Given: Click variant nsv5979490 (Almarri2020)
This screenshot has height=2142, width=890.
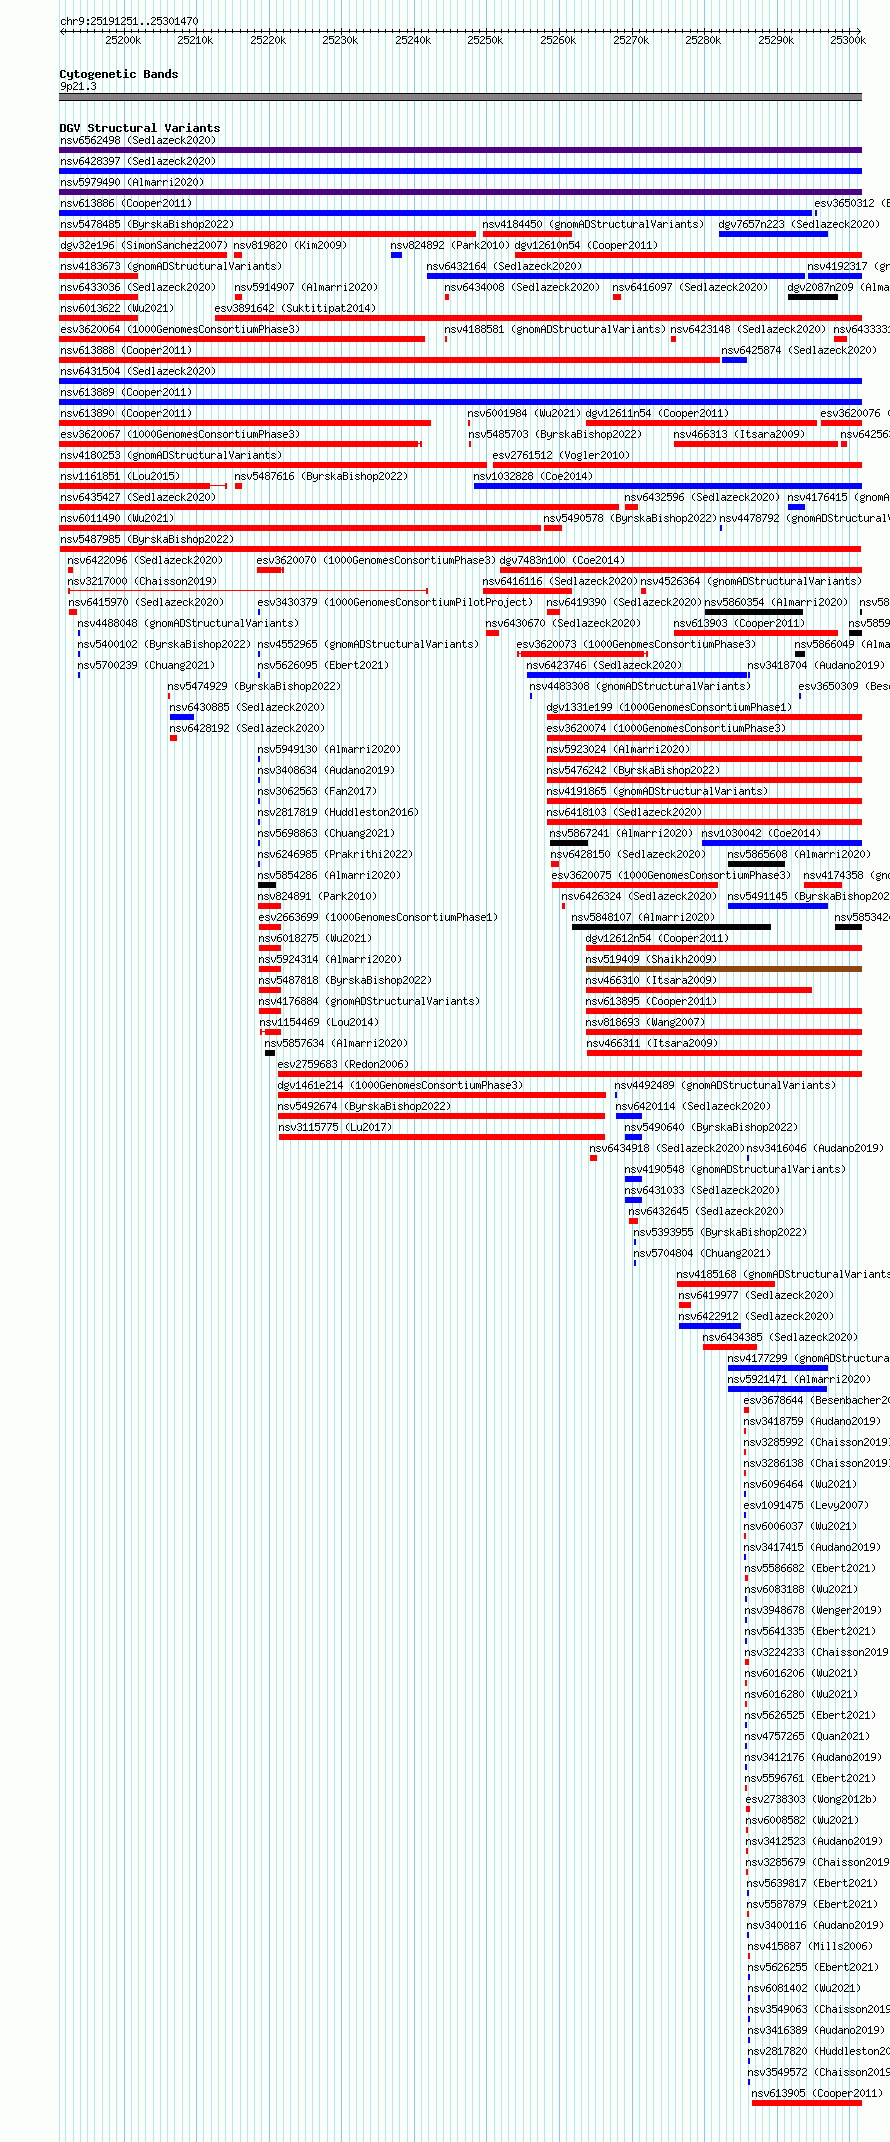Looking at the screenshot, I should [x=131, y=182].
